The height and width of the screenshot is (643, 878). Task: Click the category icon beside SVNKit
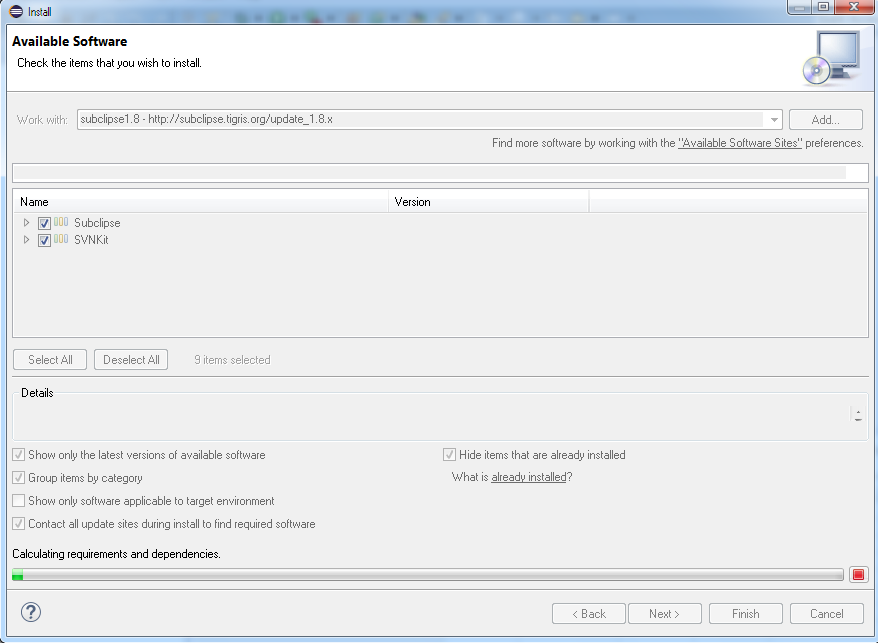[60, 240]
